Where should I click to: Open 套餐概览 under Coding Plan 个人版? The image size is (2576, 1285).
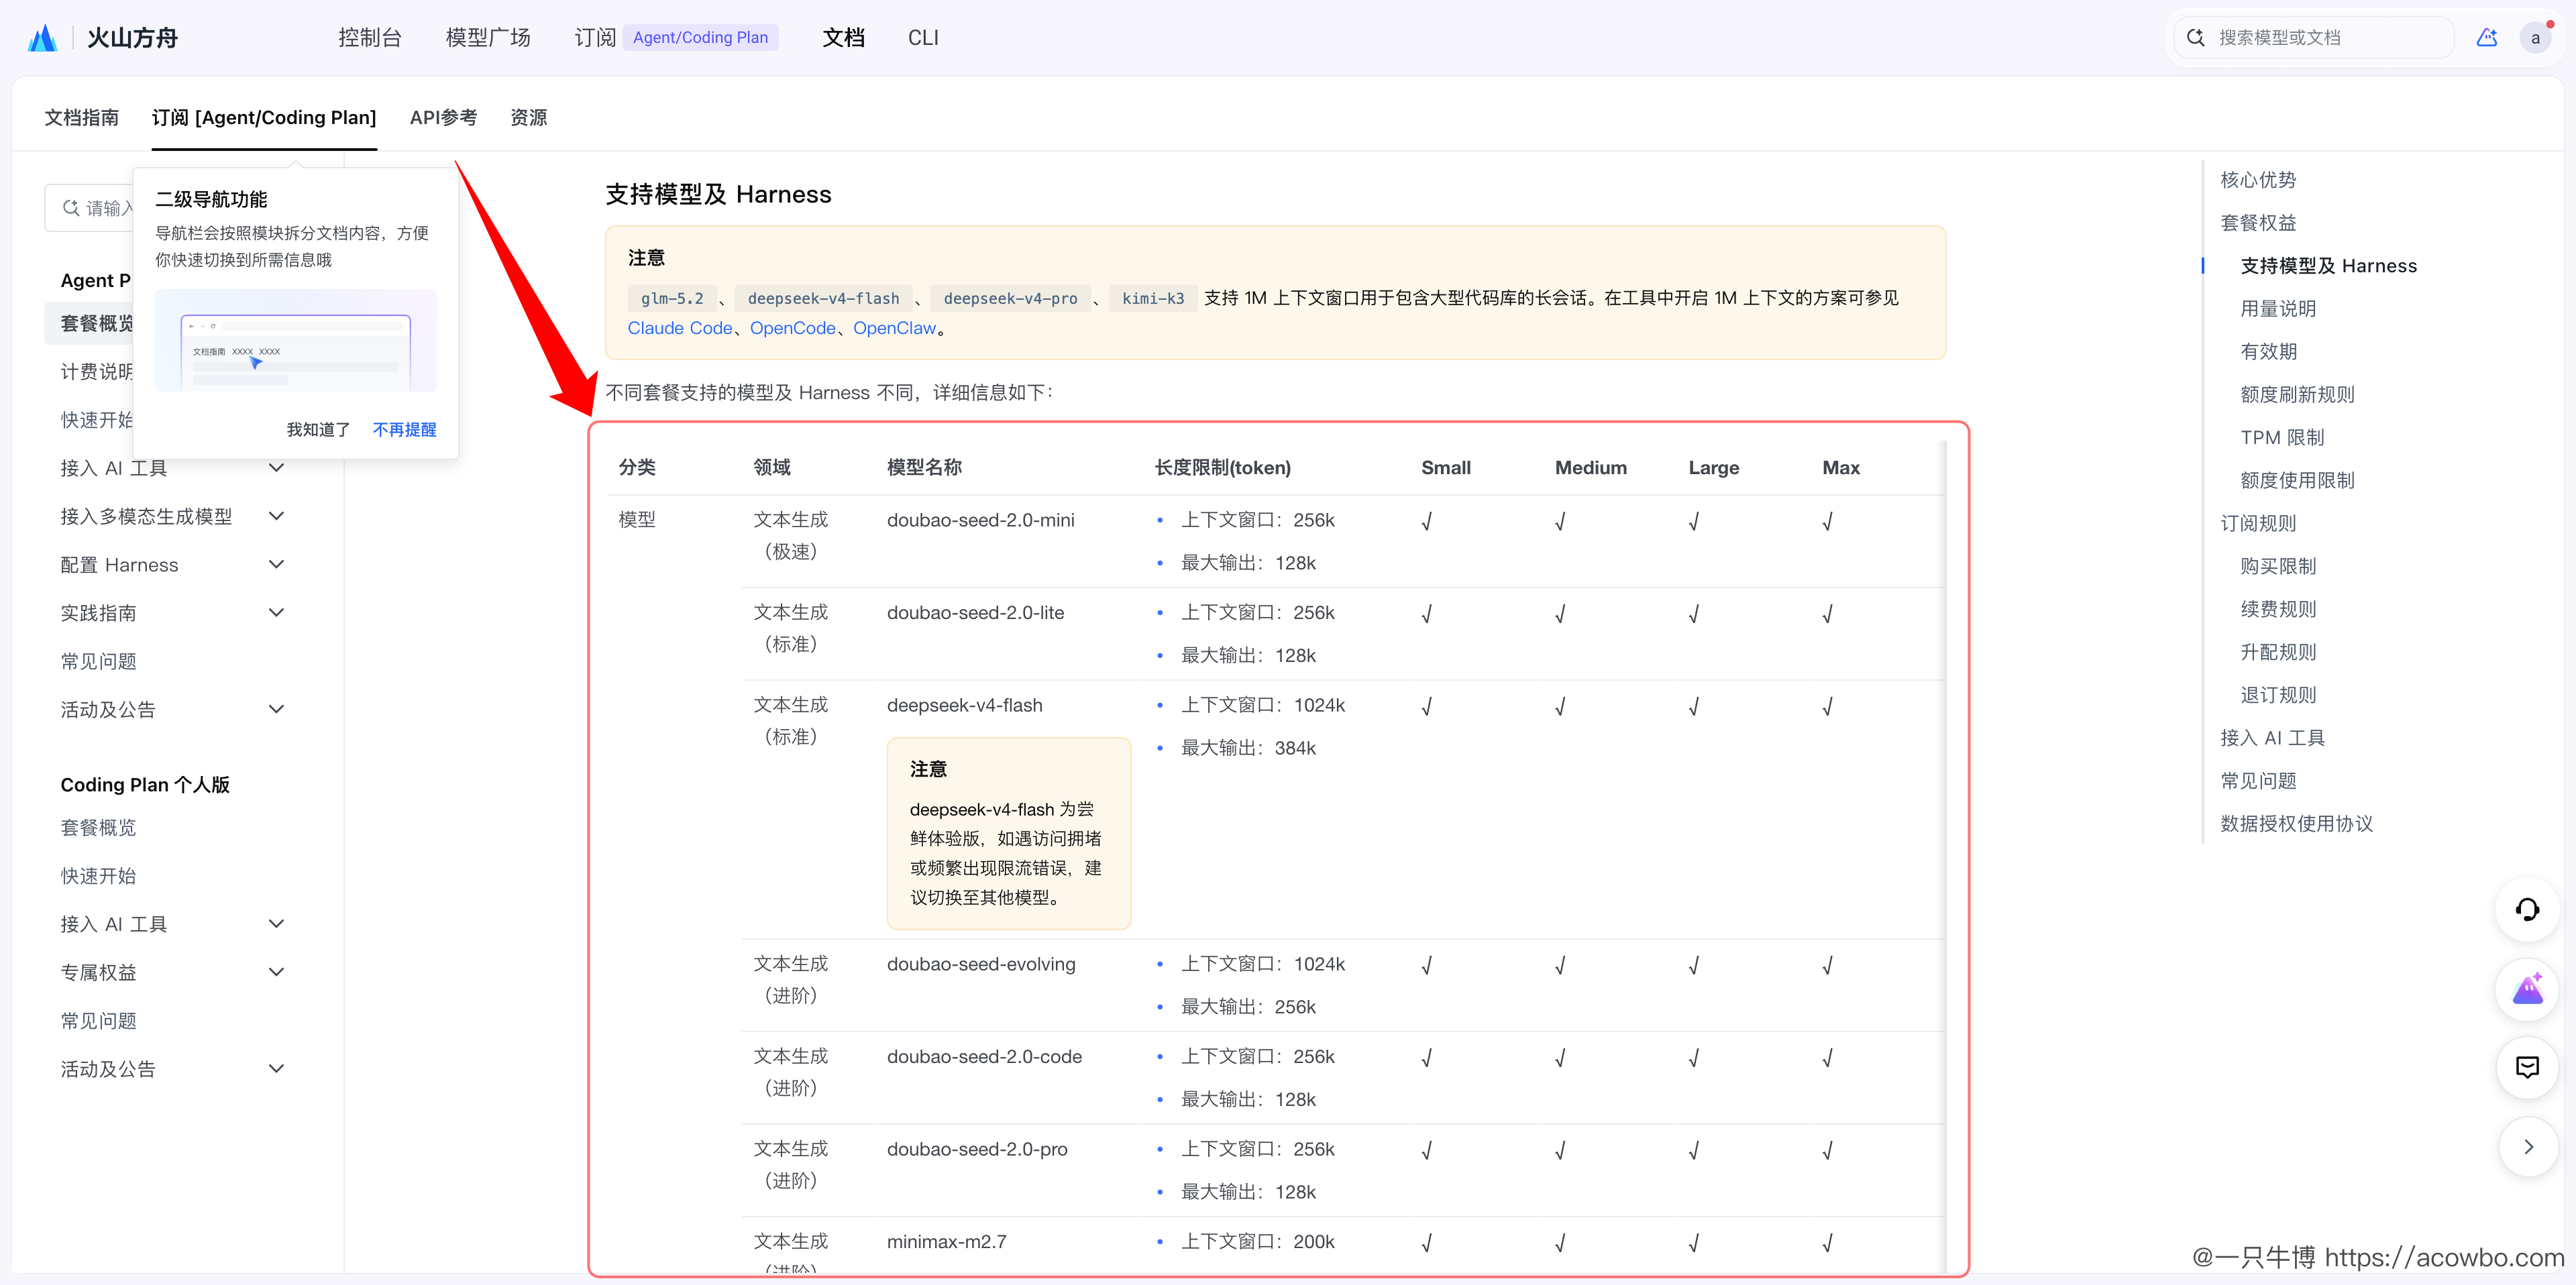pos(98,827)
